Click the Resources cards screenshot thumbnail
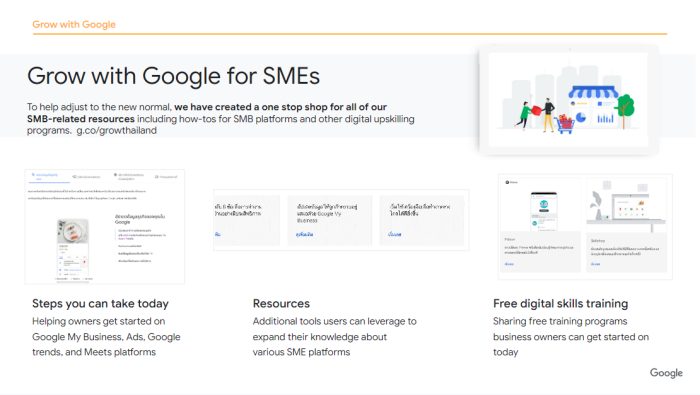 (x=341, y=220)
